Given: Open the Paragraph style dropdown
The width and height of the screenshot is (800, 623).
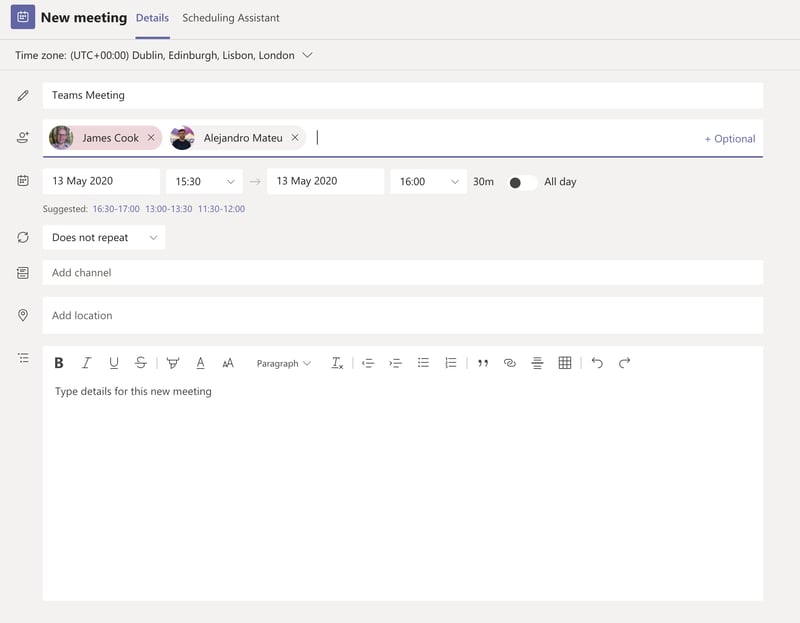Looking at the screenshot, I should [x=283, y=363].
